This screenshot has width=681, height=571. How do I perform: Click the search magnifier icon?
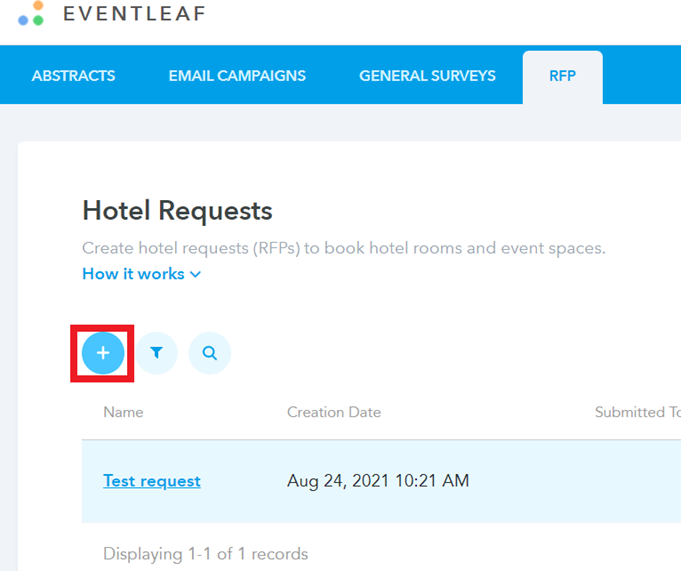(209, 353)
